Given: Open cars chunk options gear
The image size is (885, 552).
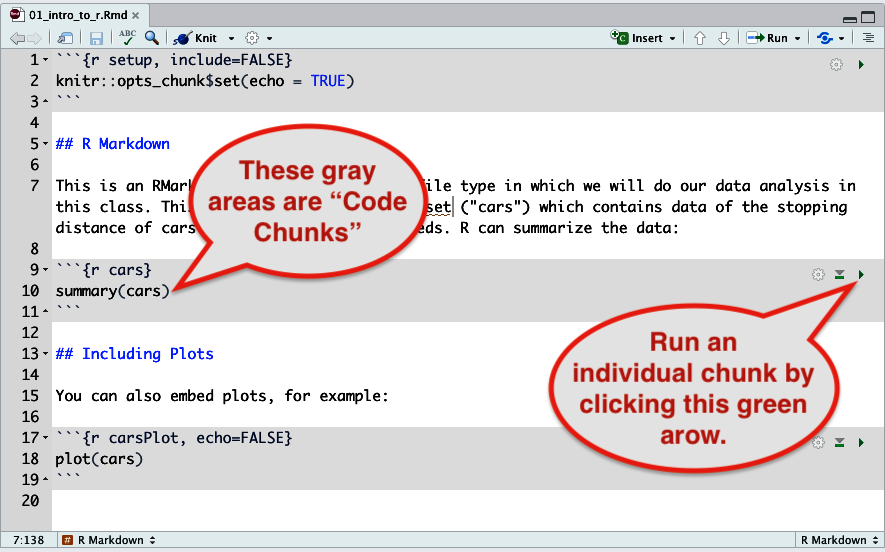Looking at the screenshot, I should click(x=818, y=275).
